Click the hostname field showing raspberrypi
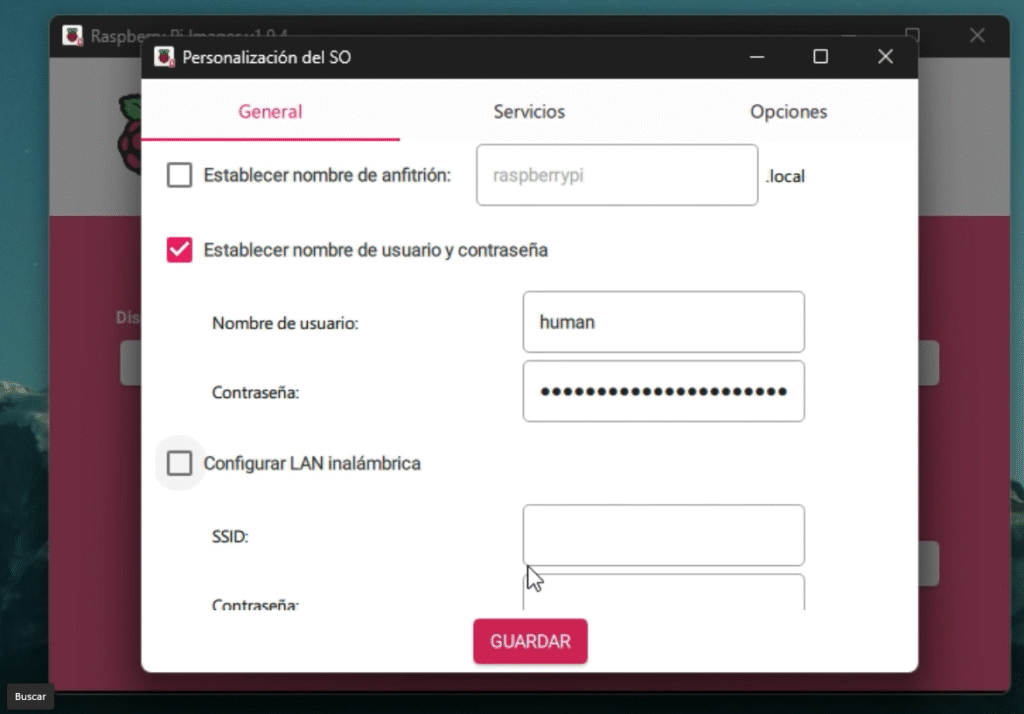Image resolution: width=1024 pixels, height=714 pixels. pos(617,175)
